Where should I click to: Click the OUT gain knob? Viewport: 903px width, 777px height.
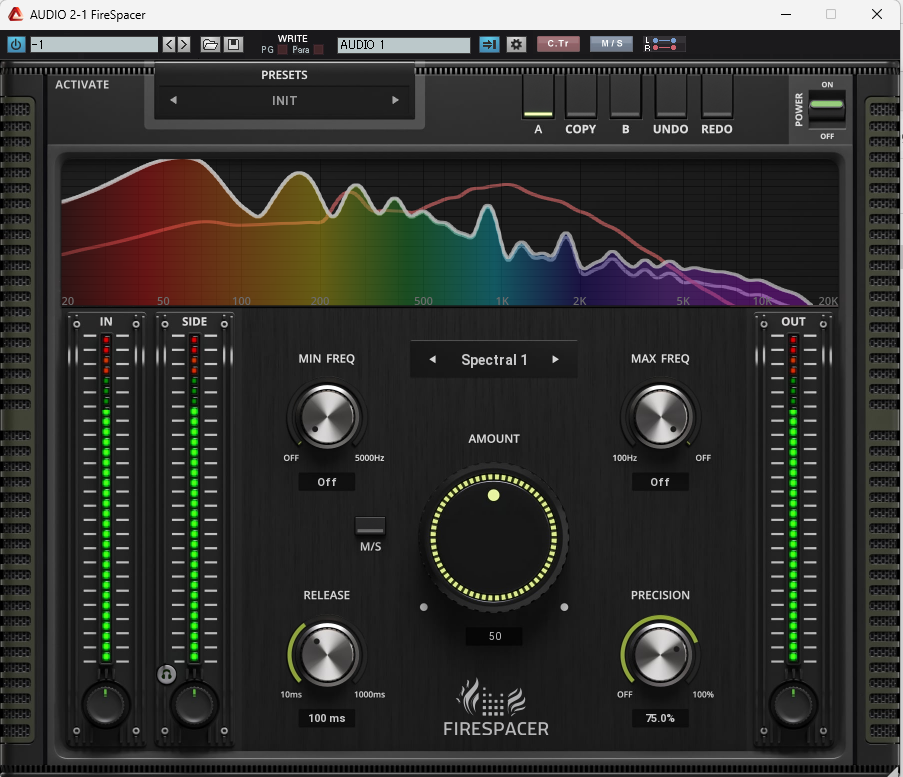coord(793,704)
